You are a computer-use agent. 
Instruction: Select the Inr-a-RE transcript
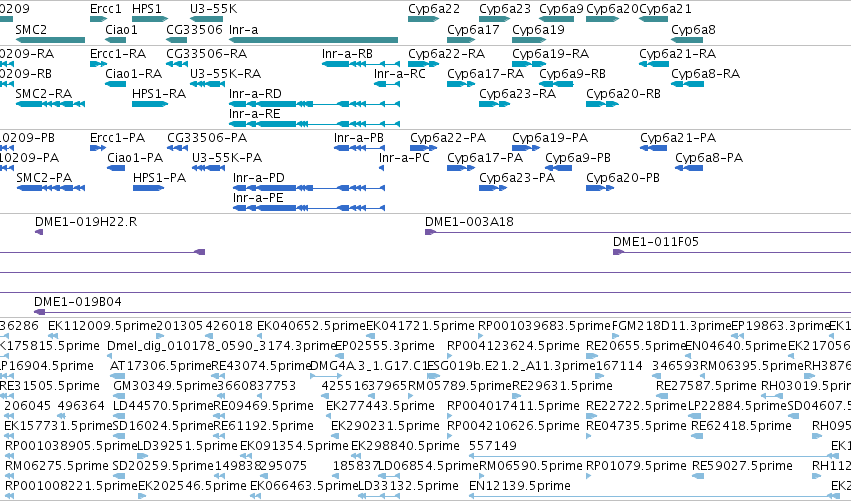(315, 124)
